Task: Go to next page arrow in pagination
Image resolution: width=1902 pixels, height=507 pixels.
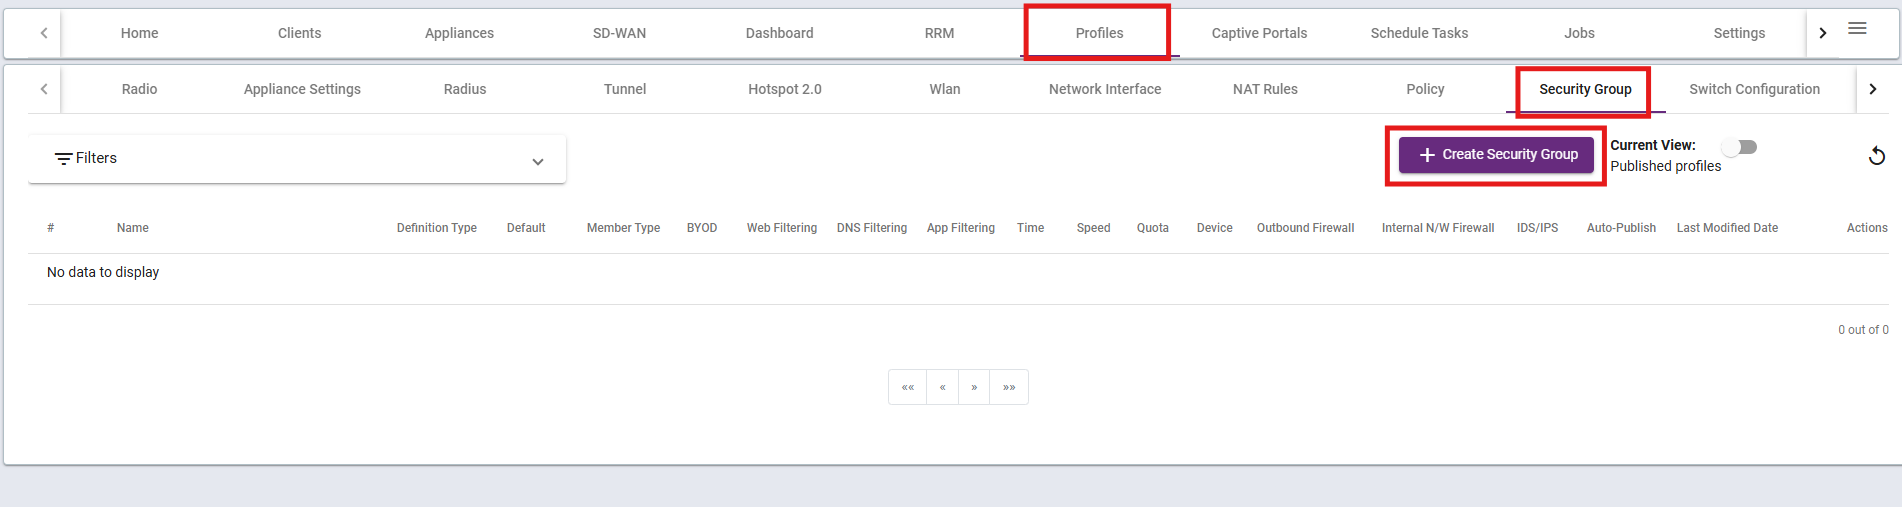Action: click(974, 387)
